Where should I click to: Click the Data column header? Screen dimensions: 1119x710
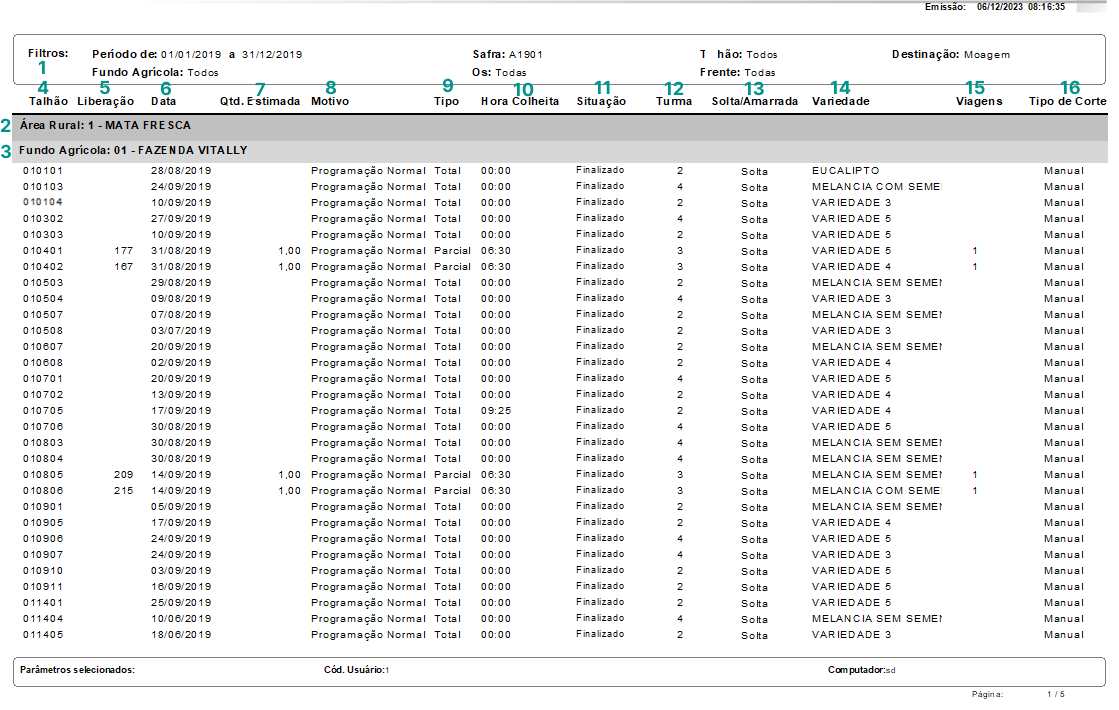point(163,101)
